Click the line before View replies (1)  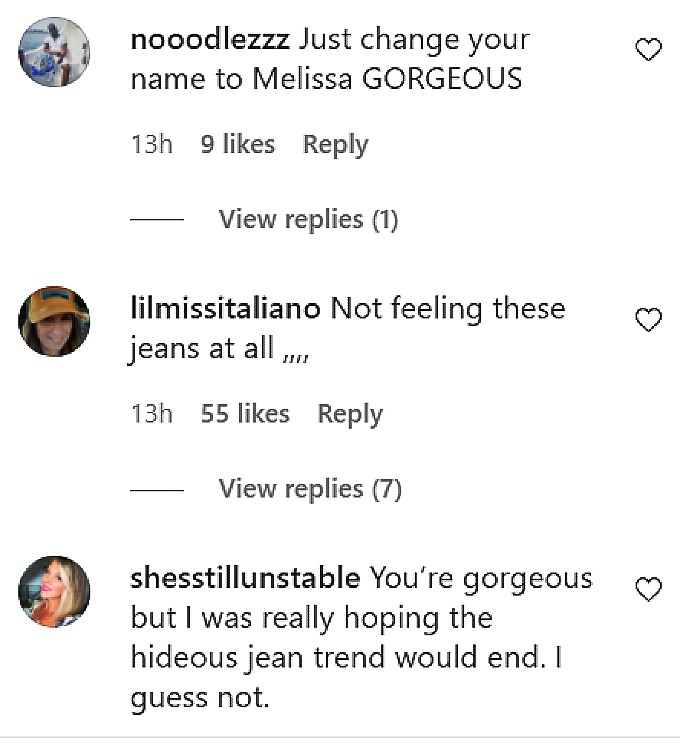157,220
